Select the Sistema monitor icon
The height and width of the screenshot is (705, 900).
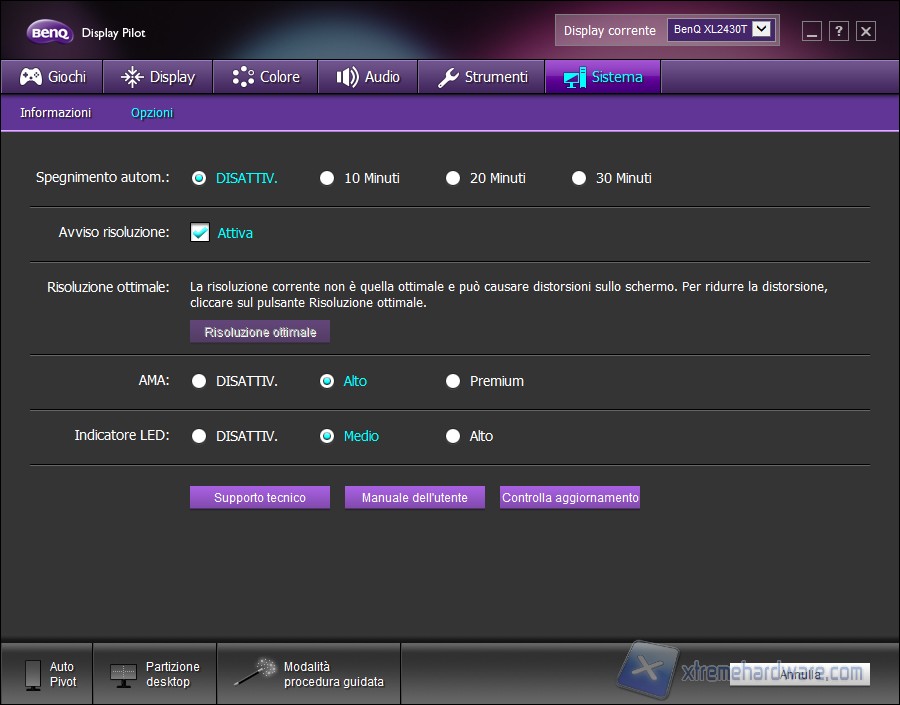[x=575, y=76]
